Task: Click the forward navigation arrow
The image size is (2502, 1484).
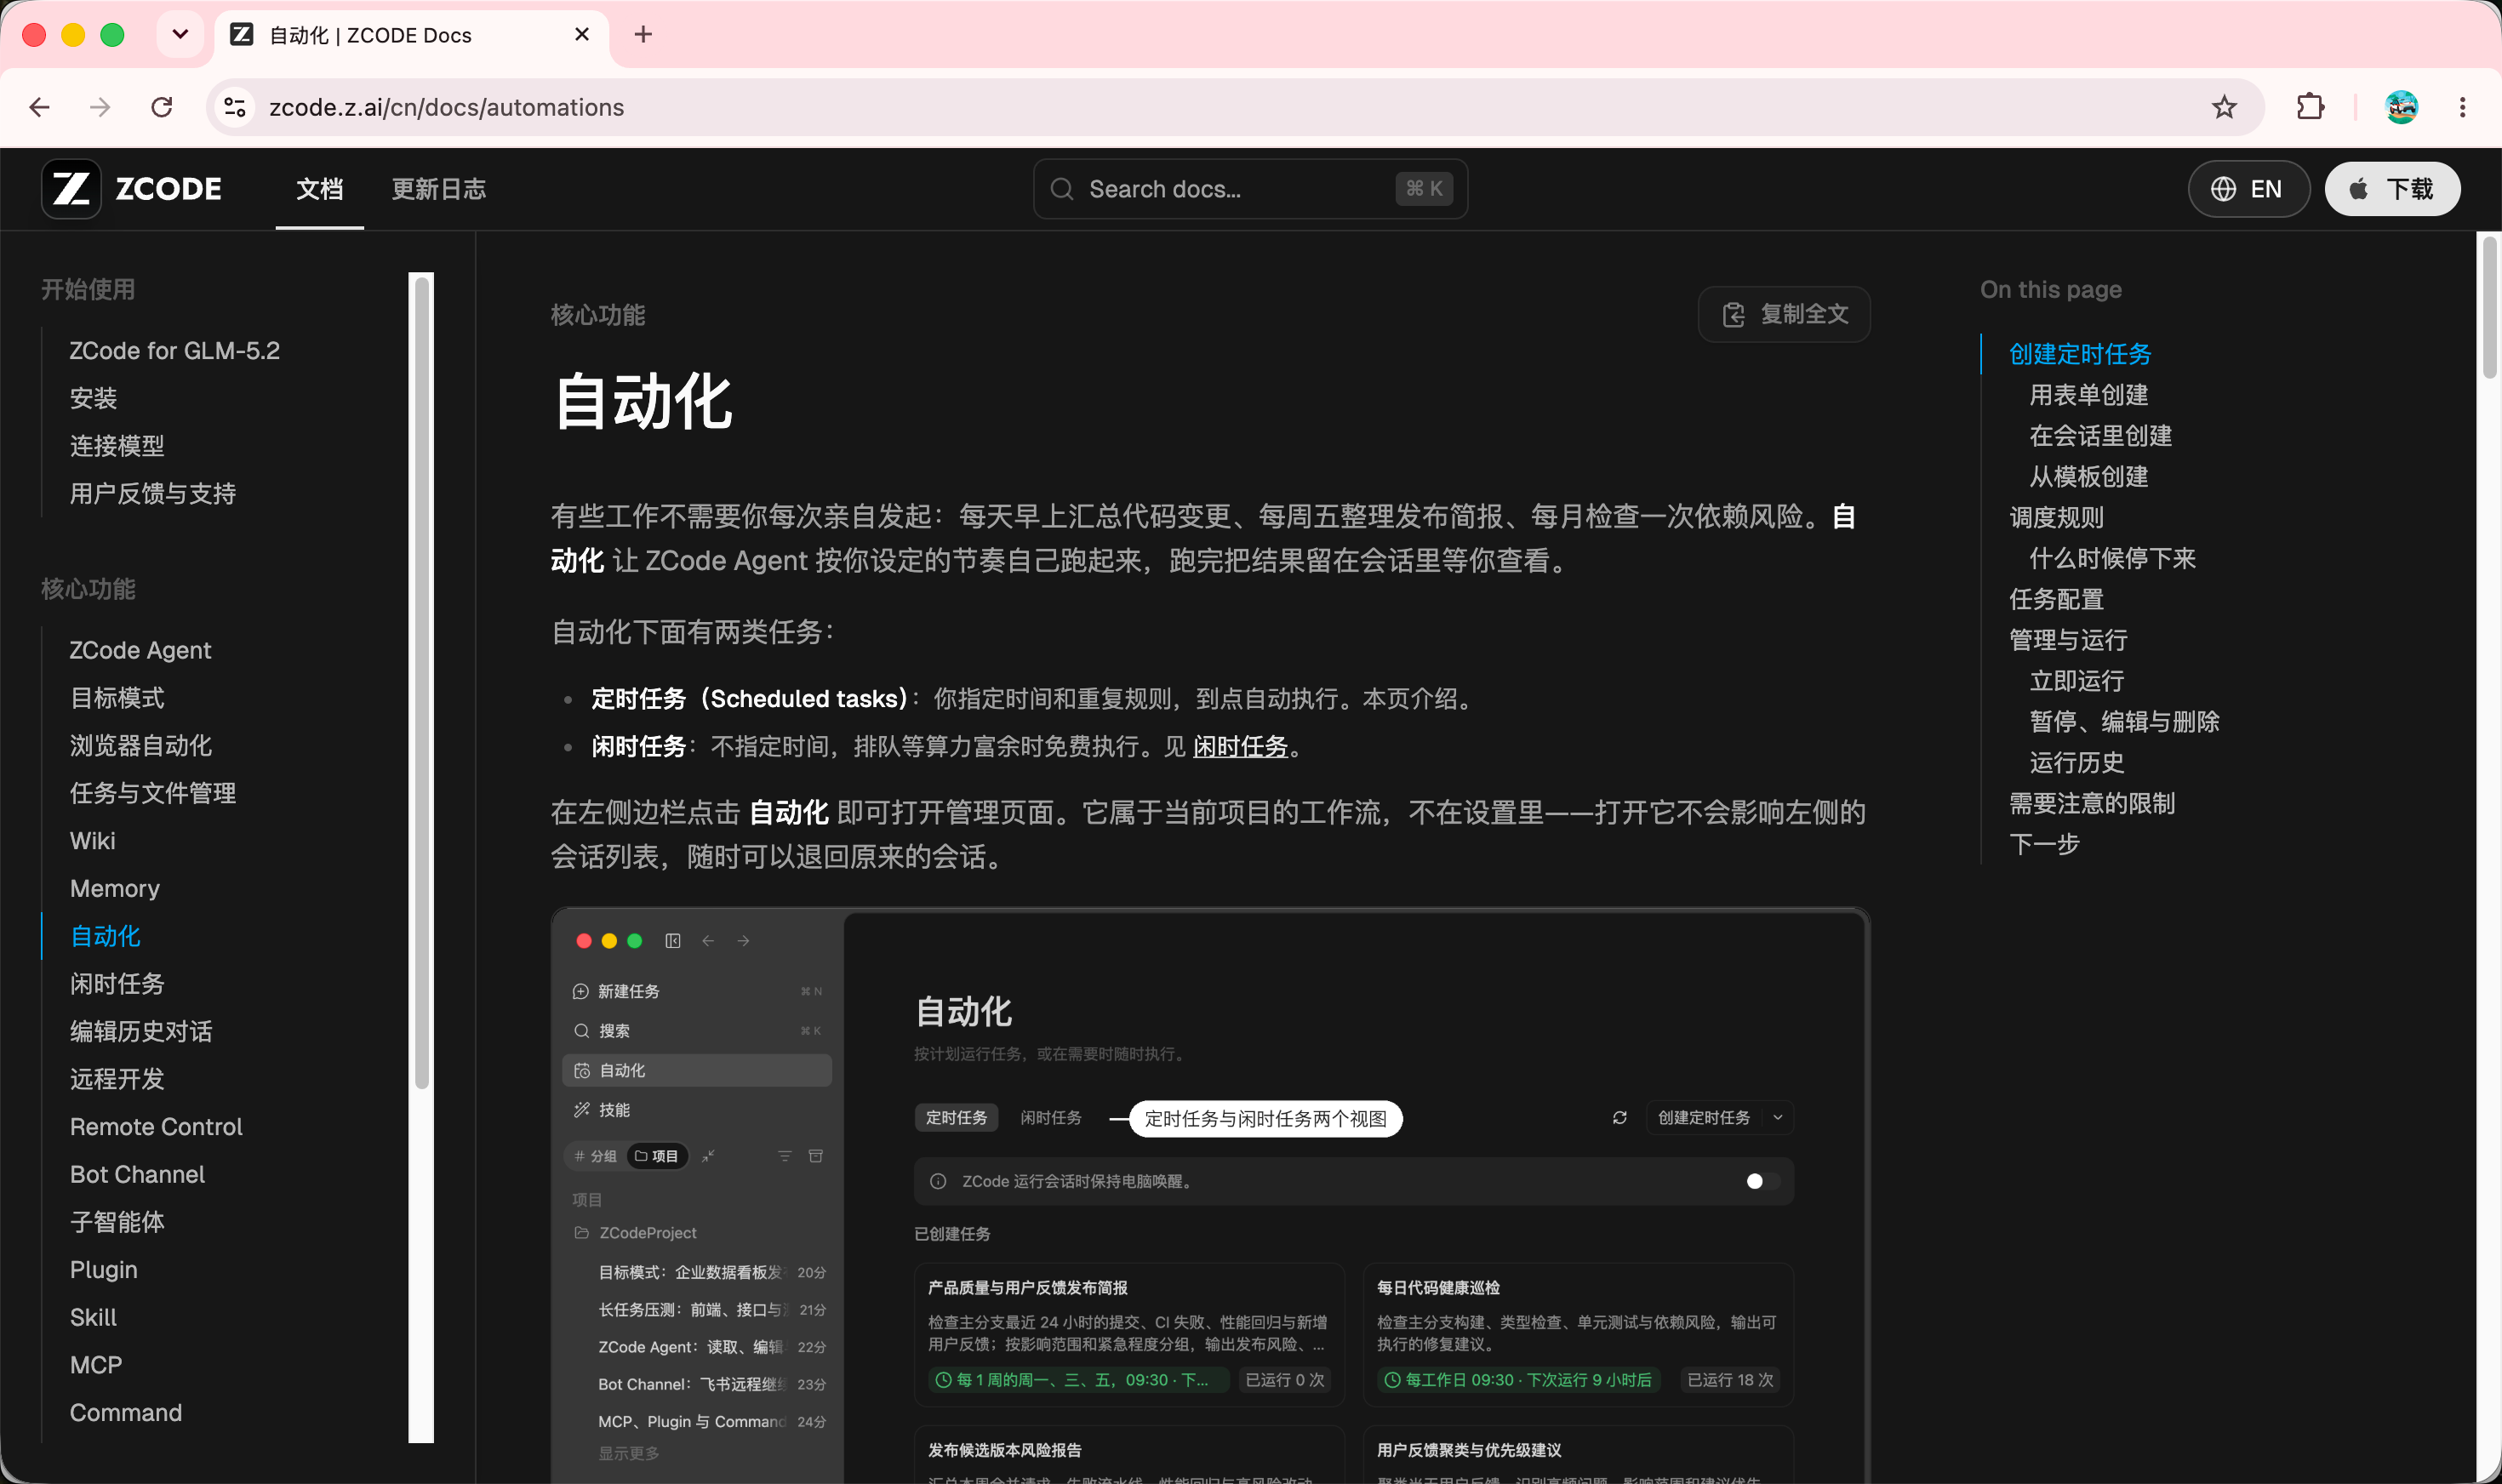Action: (100, 107)
